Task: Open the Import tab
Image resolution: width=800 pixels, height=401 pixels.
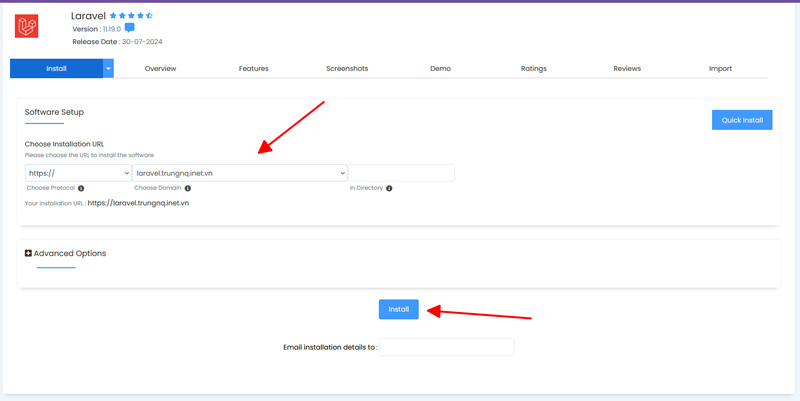Action: point(720,68)
